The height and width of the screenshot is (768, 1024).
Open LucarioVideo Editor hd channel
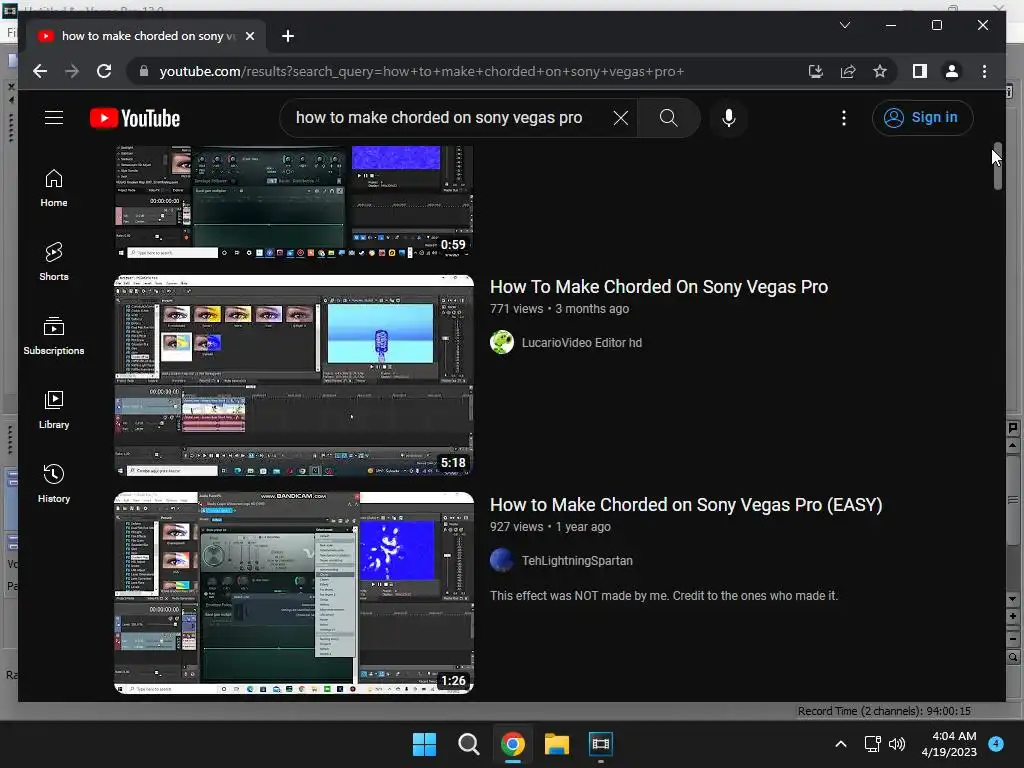pyautogui.click(x=581, y=343)
